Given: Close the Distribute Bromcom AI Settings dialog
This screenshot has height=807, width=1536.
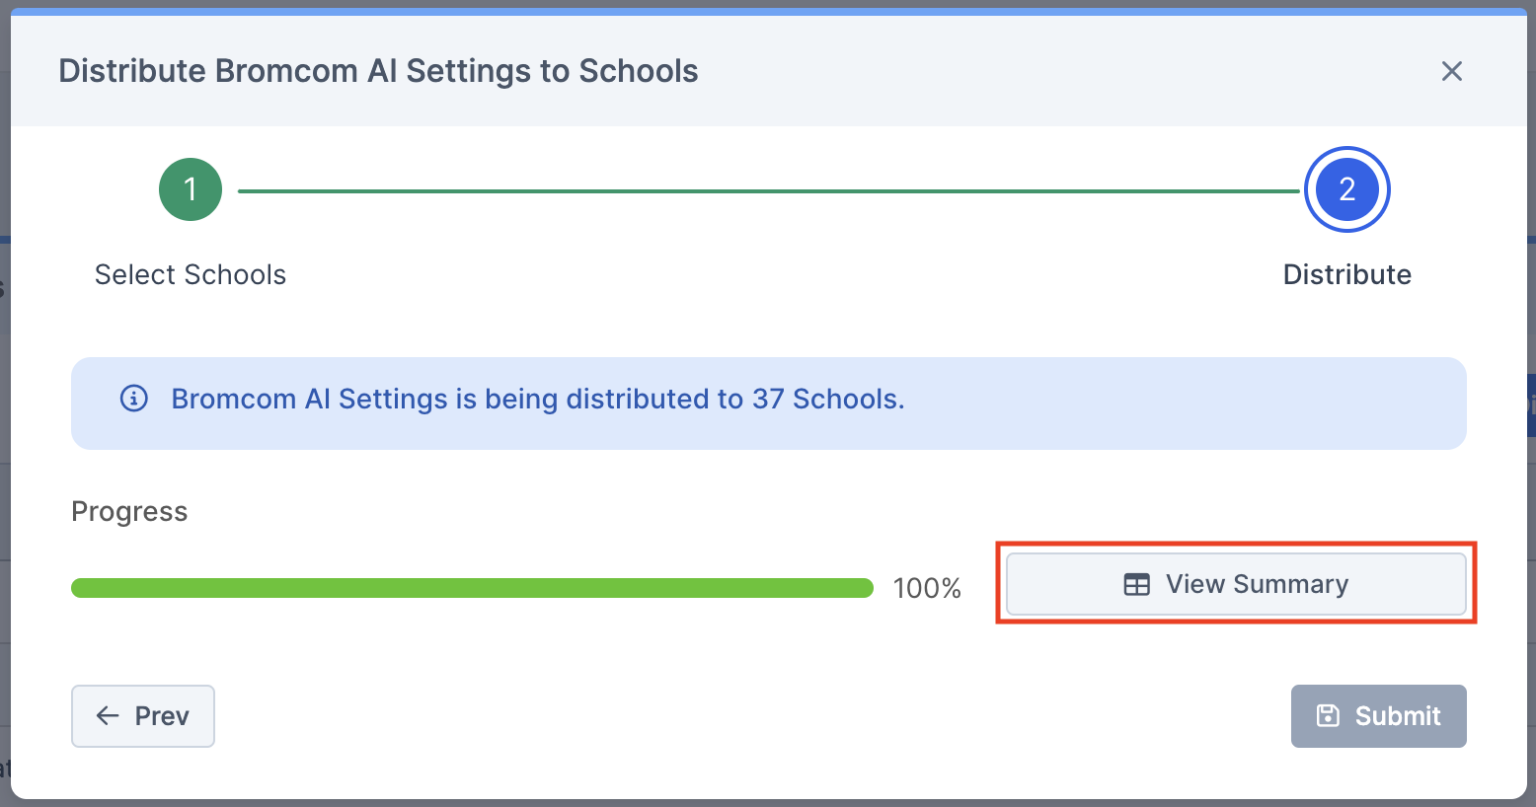Looking at the screenshot, I should (1451, 71).
